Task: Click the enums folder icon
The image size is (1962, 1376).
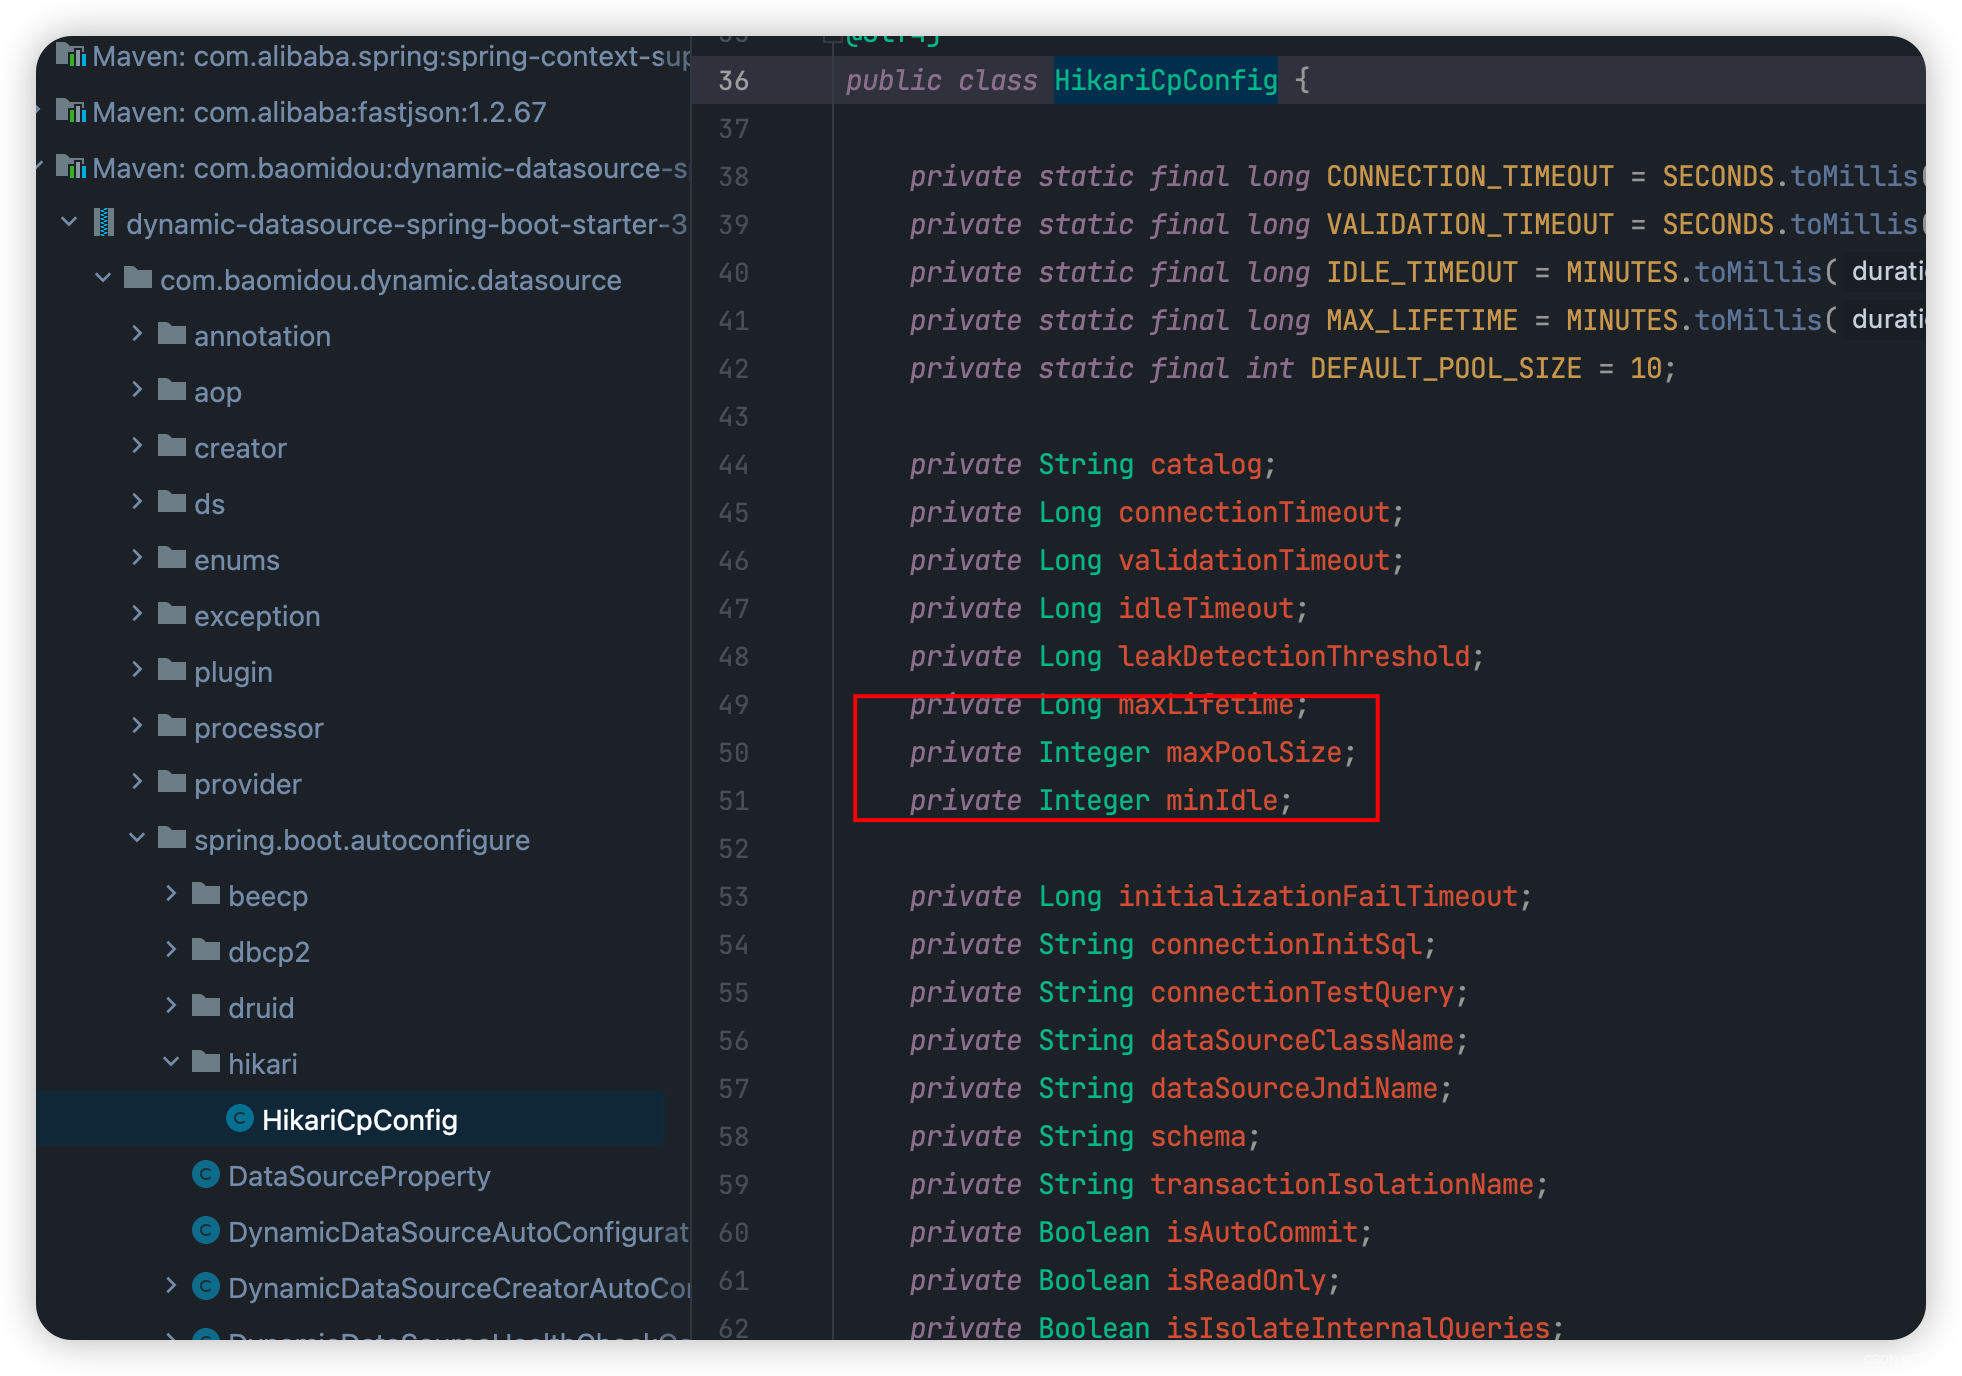Action: click(172, 558)
